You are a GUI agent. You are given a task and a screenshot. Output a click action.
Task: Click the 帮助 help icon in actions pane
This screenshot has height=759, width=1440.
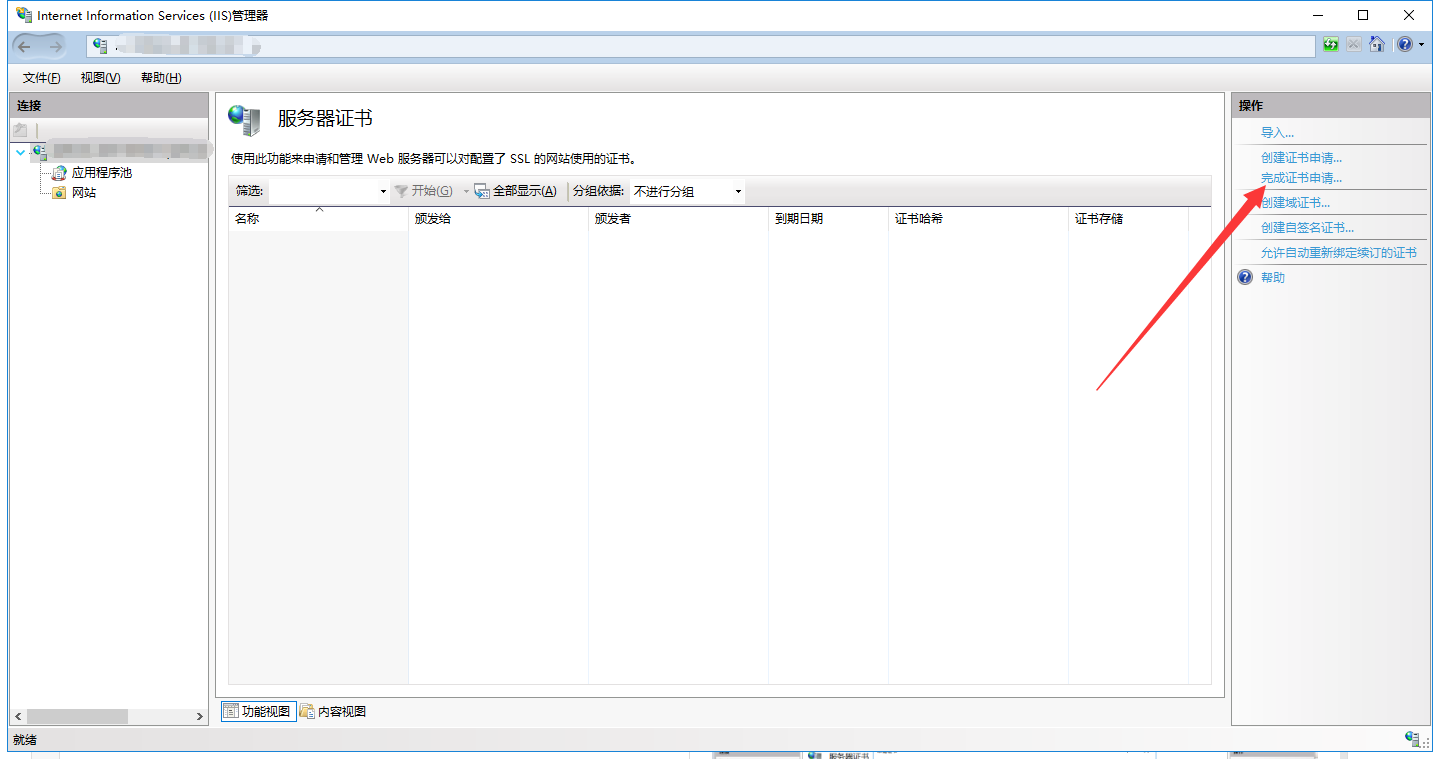[1246, 278]
